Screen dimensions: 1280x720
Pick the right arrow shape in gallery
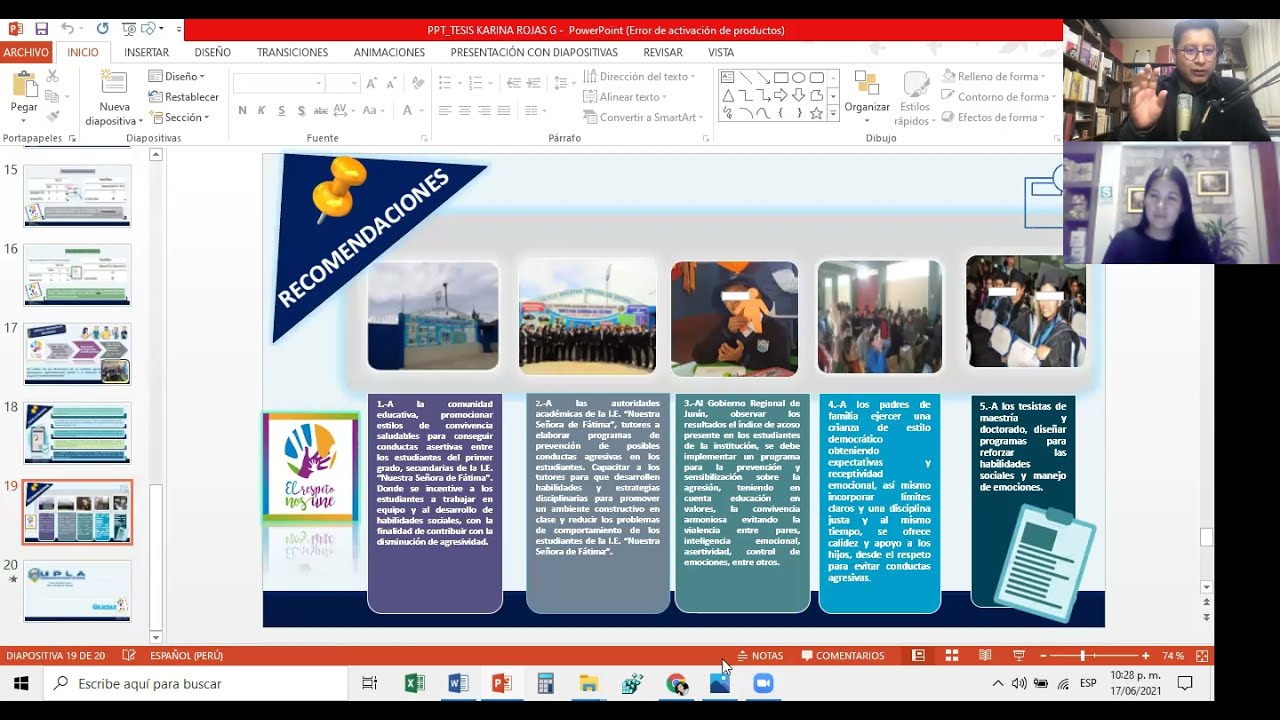click(x=781, y=96)
